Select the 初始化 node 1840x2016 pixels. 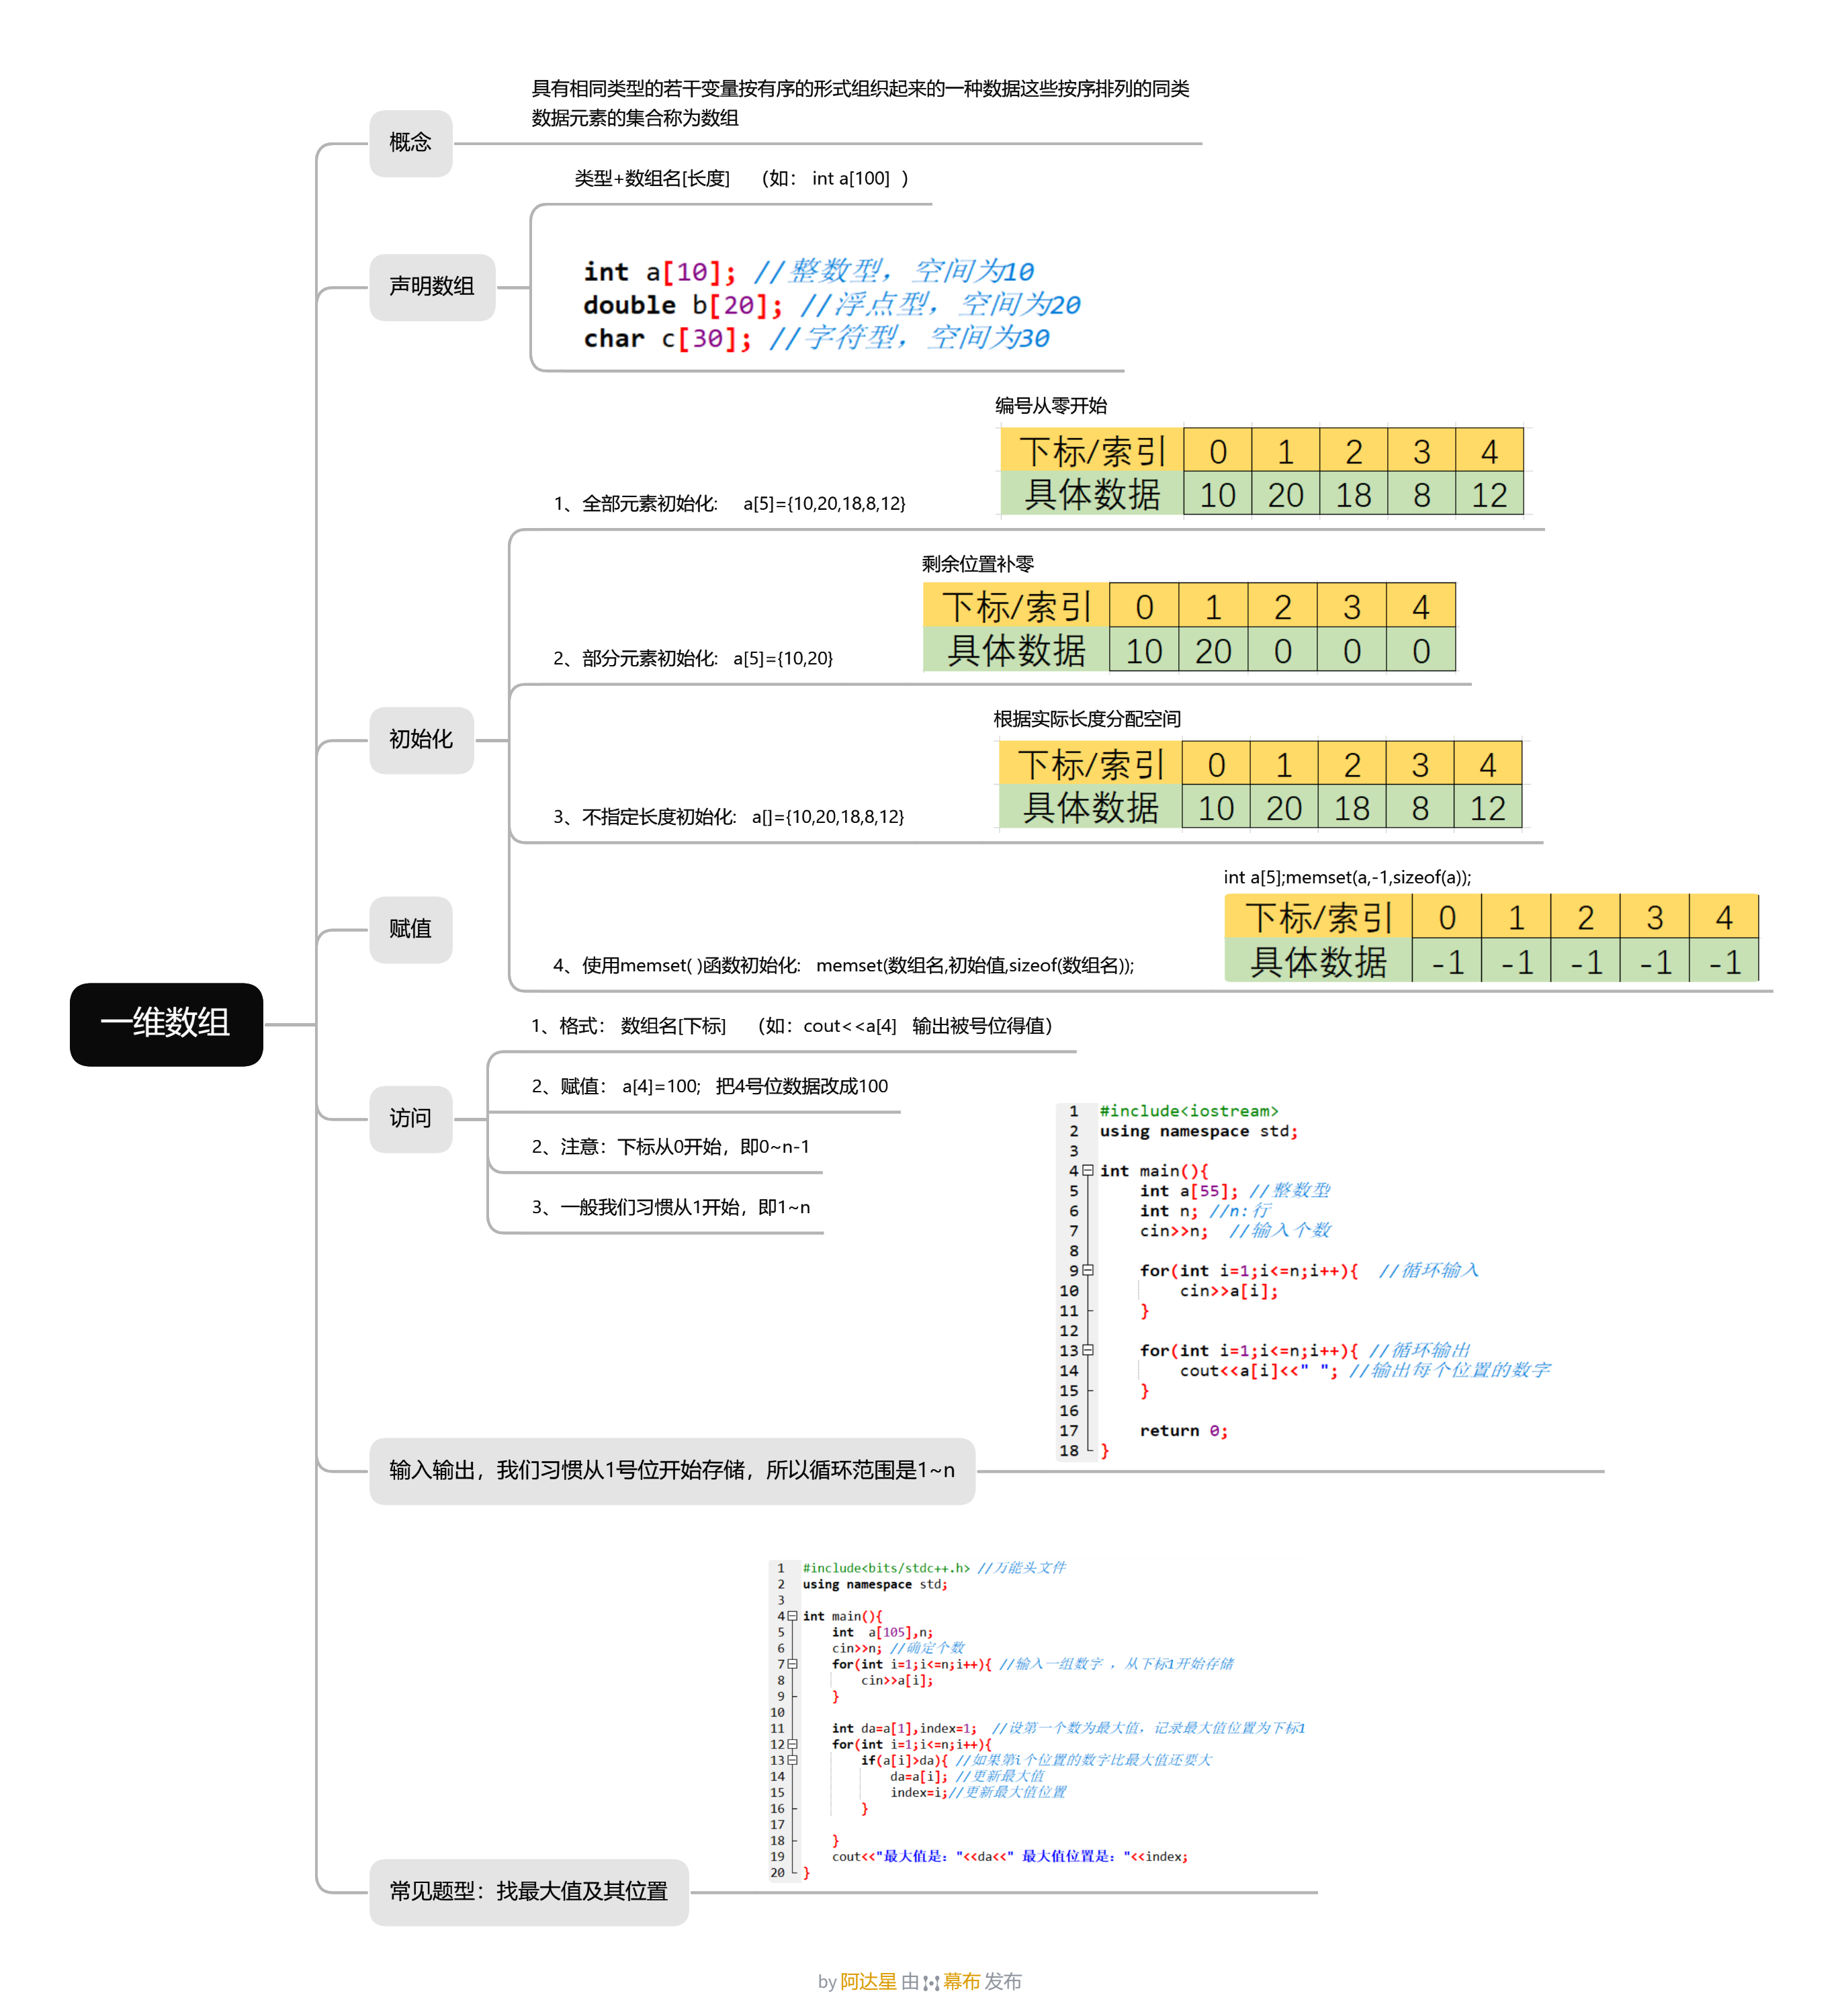point(421,740)
